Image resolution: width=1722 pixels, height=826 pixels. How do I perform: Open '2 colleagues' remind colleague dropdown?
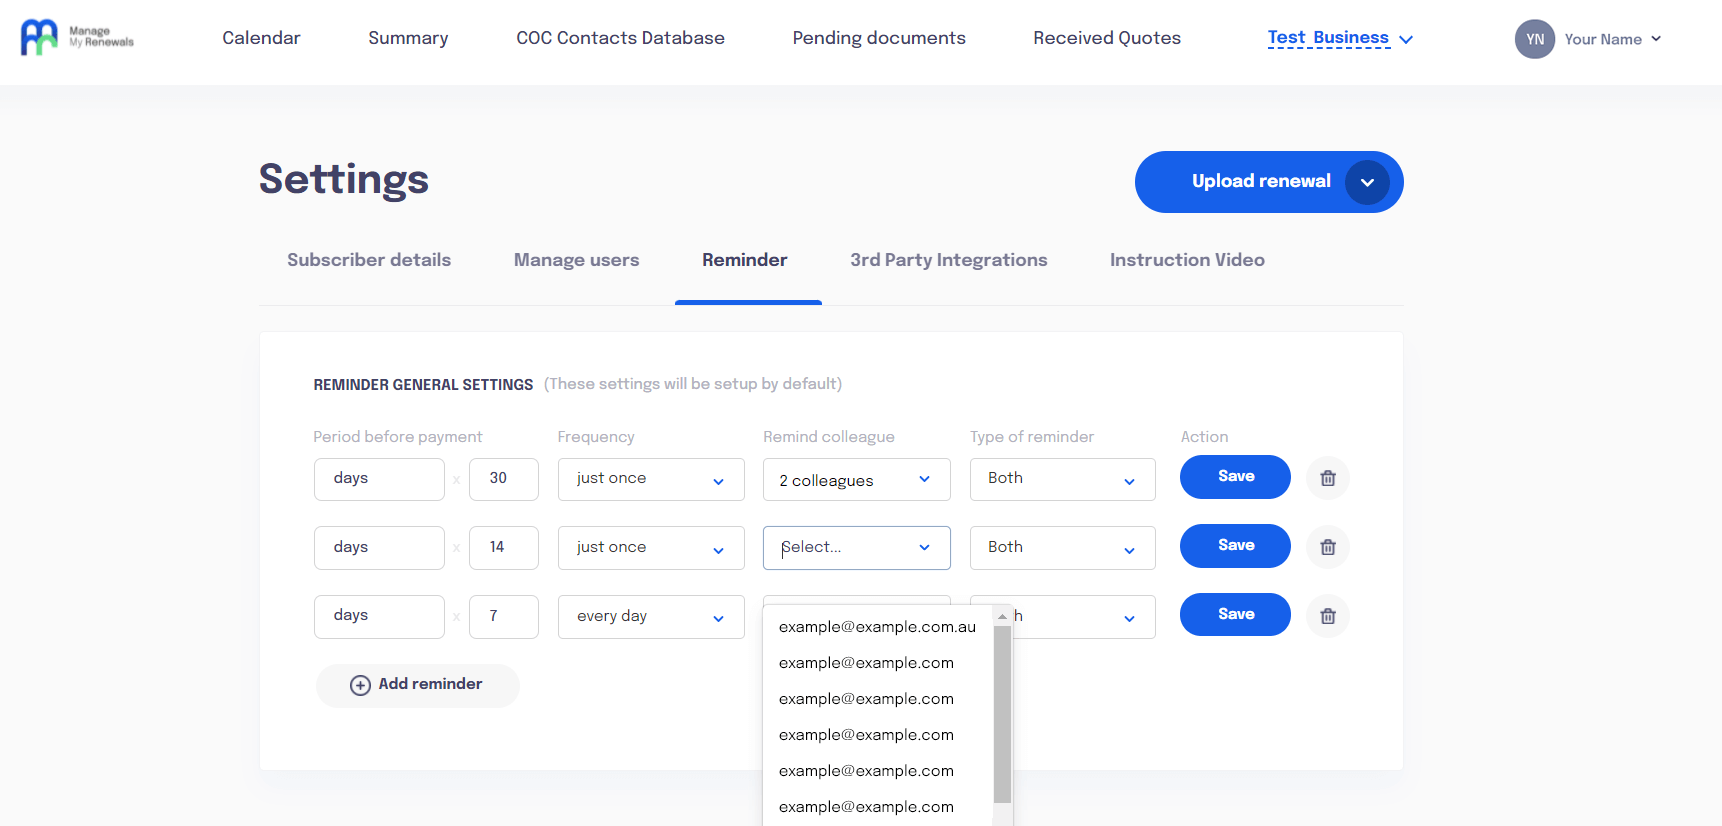(x=856, y=480)
